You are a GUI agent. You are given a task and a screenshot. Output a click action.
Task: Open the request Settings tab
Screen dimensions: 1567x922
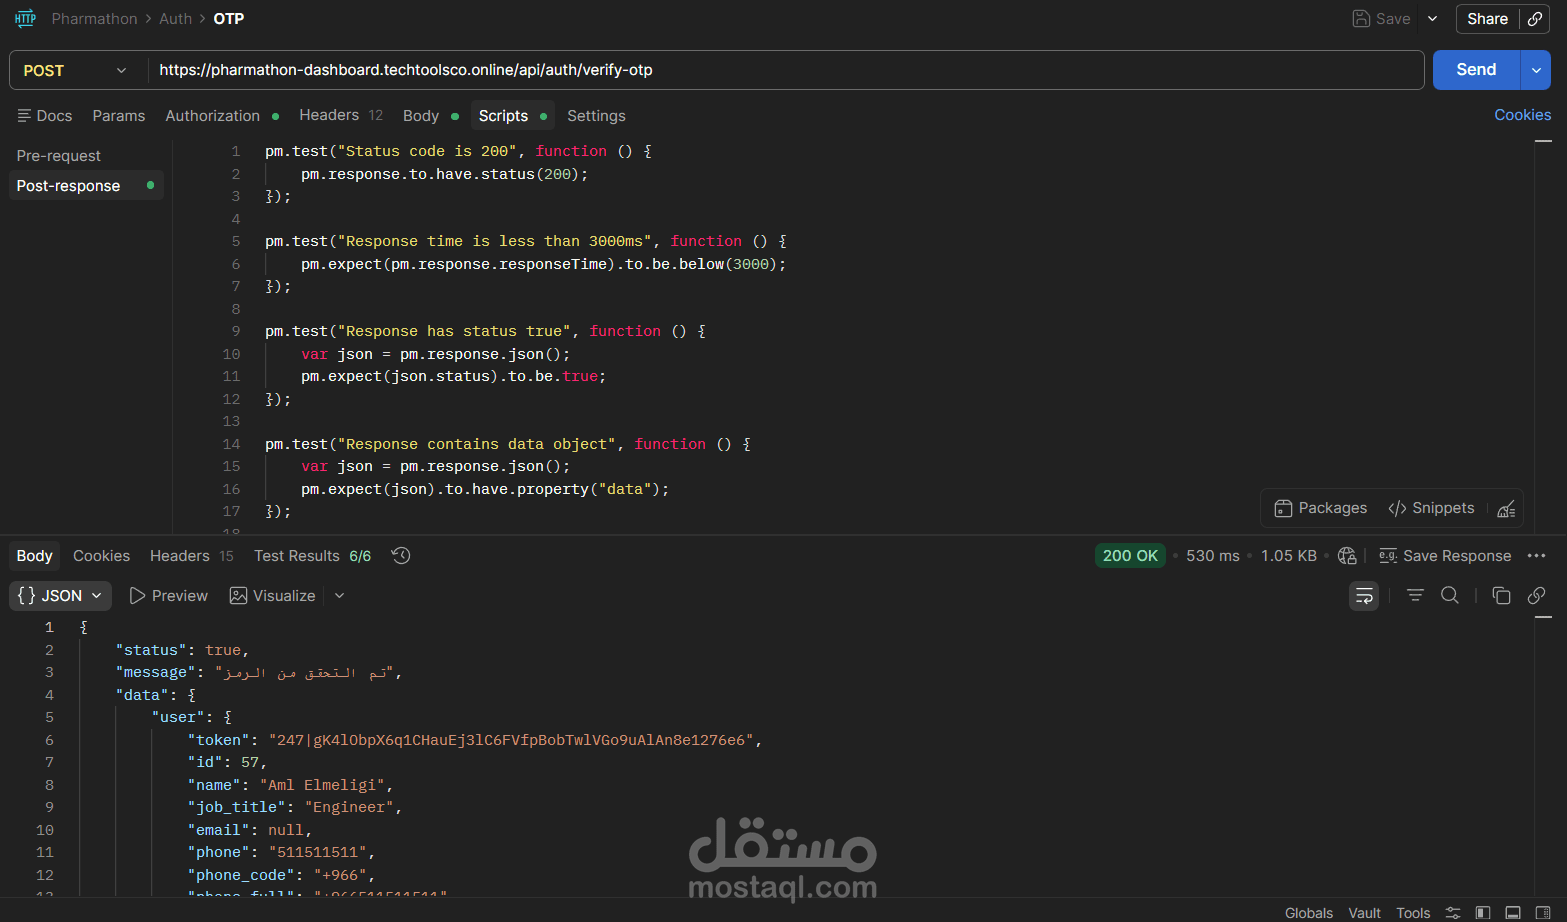tap(596, 116)
